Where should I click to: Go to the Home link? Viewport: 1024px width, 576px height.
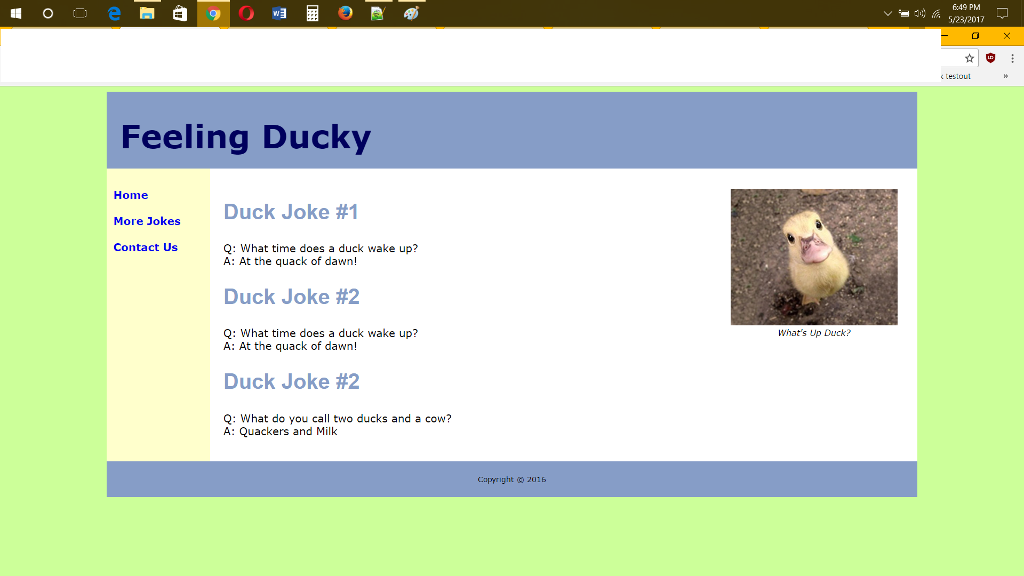[x=130, y=195]
